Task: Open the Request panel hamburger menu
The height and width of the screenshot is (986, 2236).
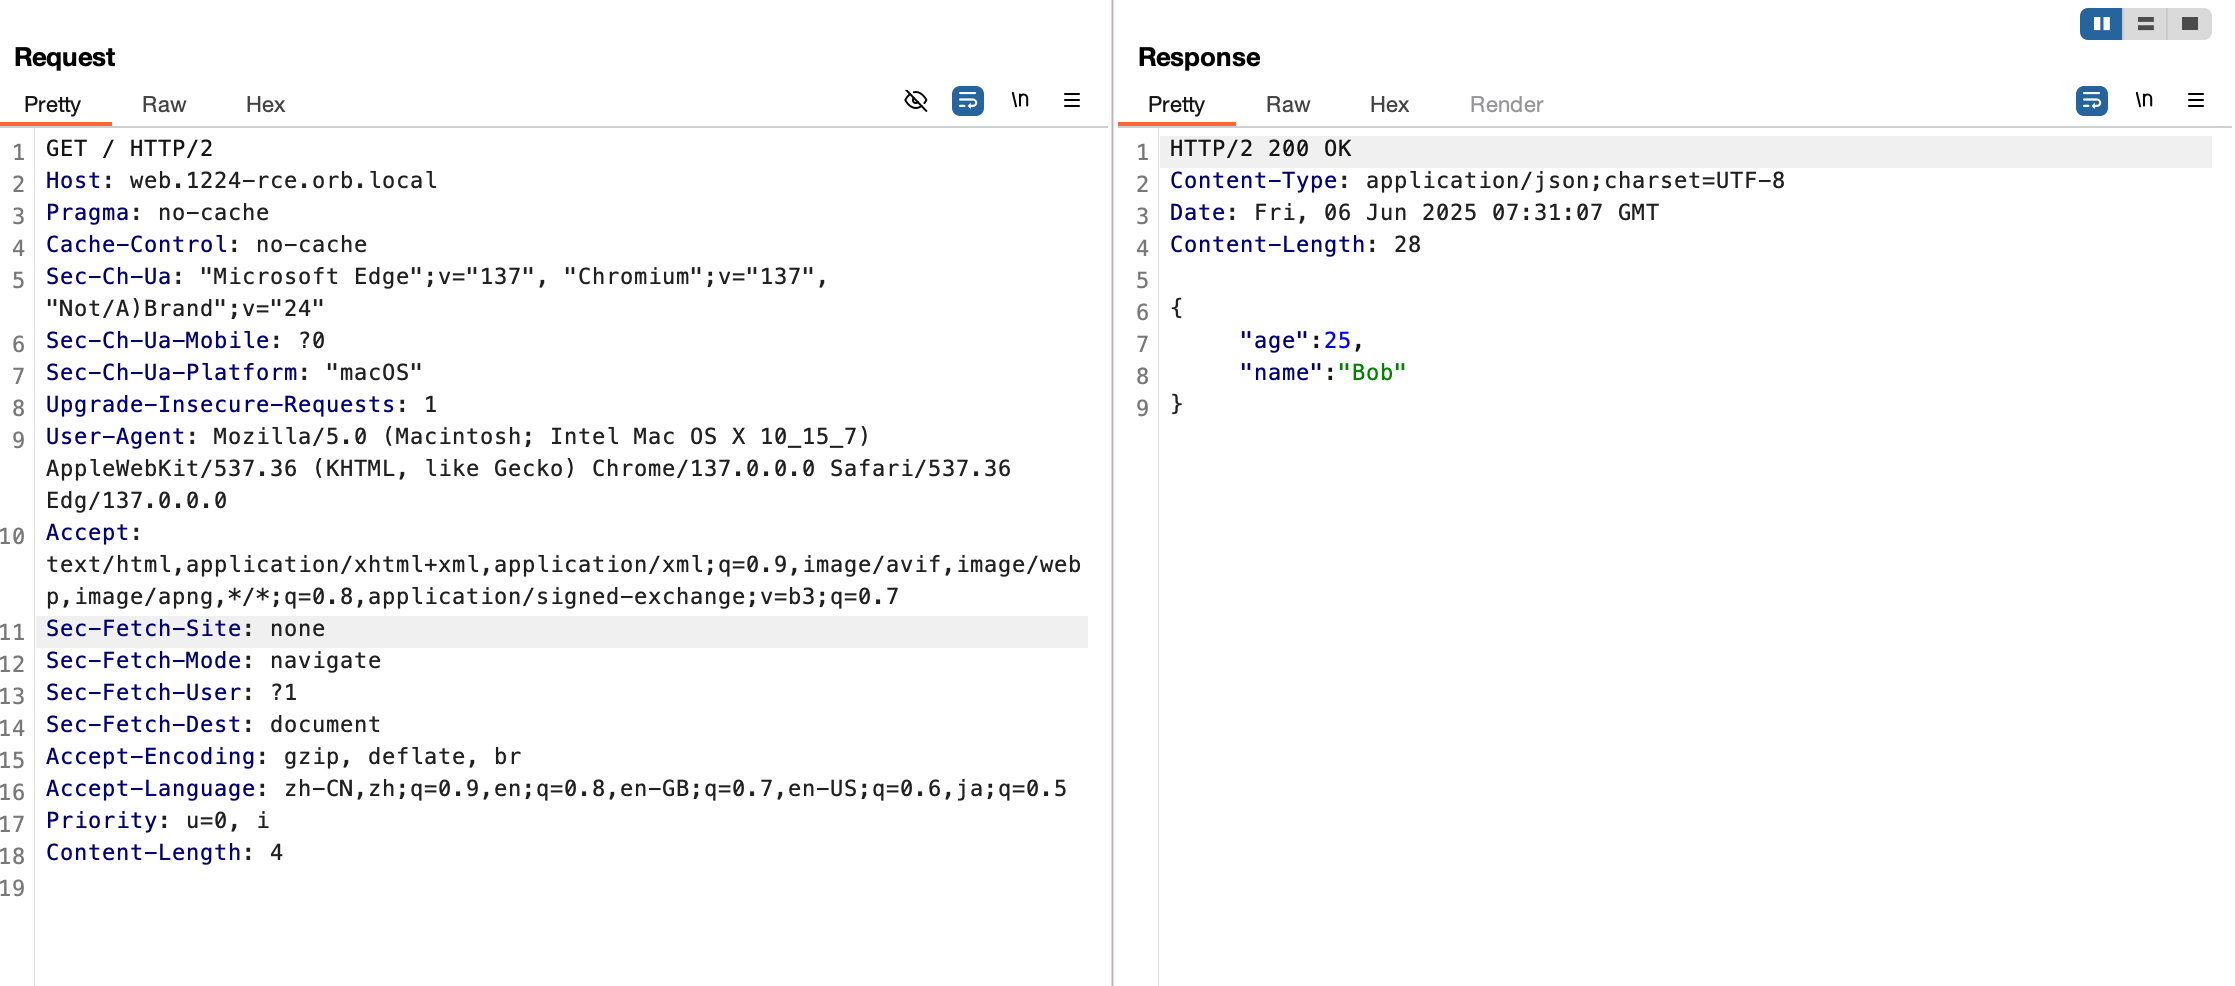Action: point(1072,100)
